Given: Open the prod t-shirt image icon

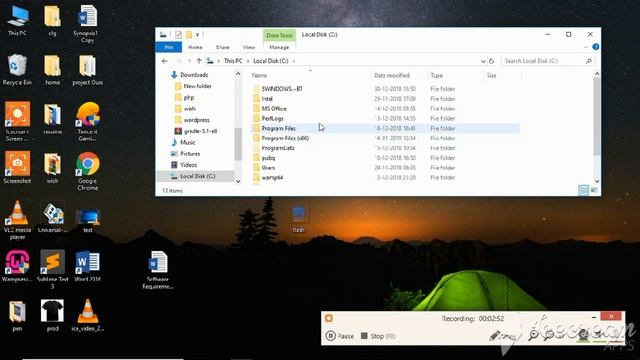Looking at the screenshot, I should pyautogui.click(x=52, y=315).
